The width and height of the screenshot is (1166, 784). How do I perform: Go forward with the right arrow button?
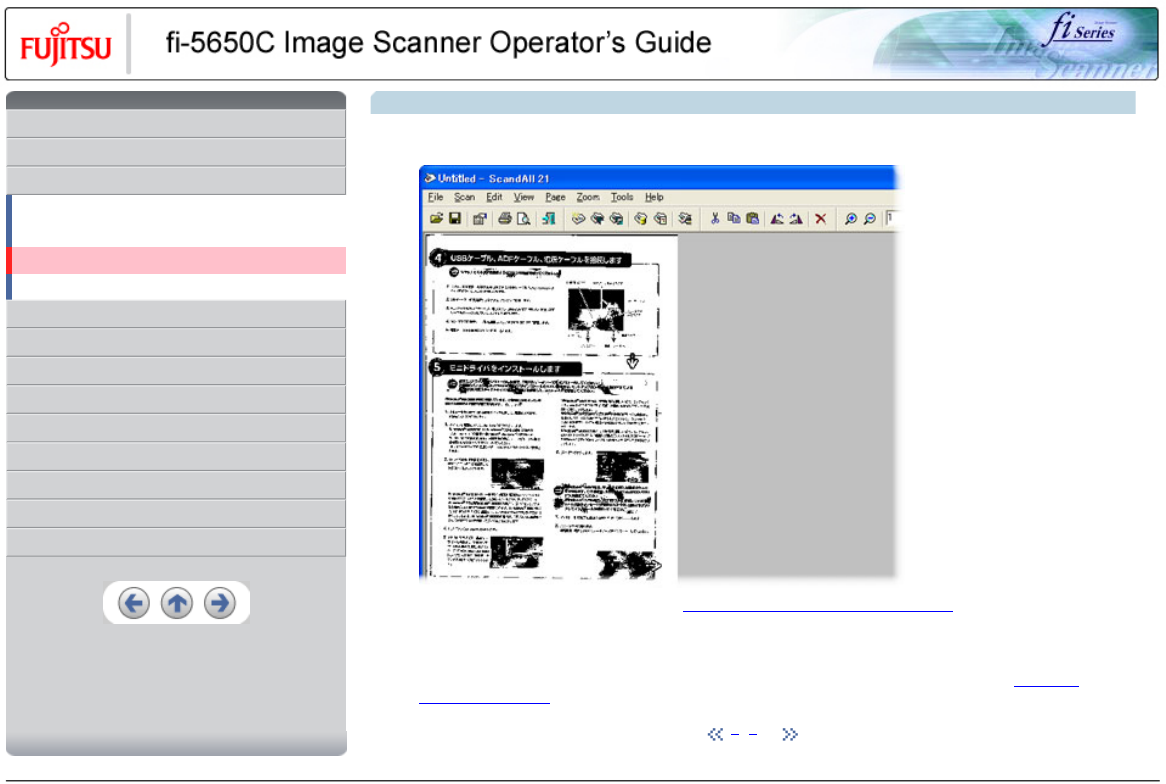pyautogui.click(x=220, y=603)
